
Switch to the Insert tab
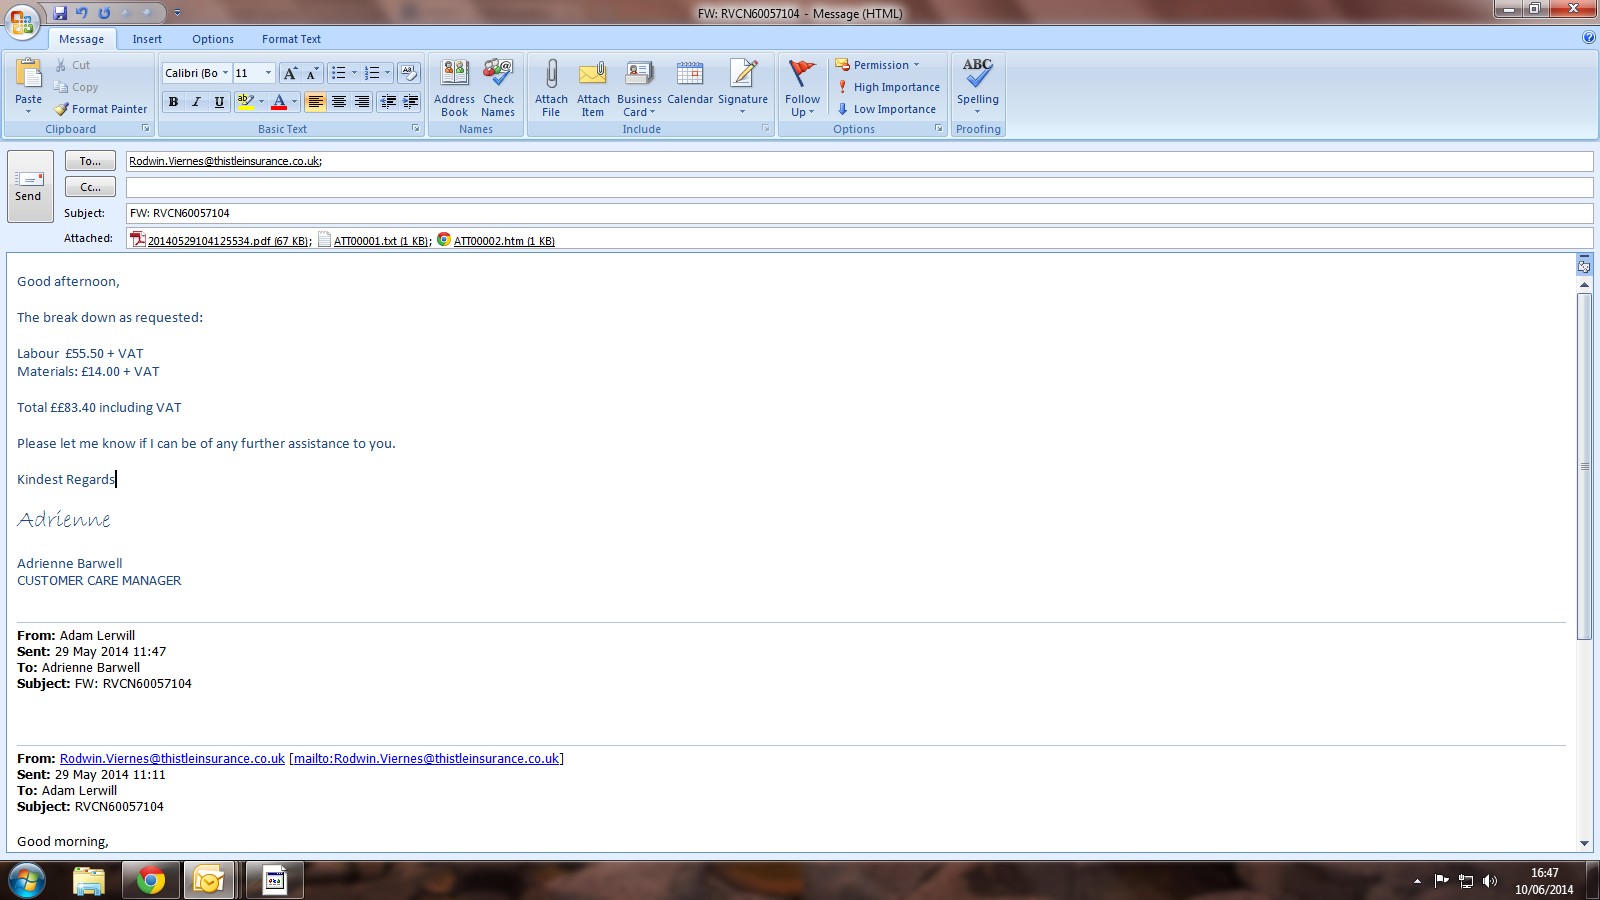147,39
